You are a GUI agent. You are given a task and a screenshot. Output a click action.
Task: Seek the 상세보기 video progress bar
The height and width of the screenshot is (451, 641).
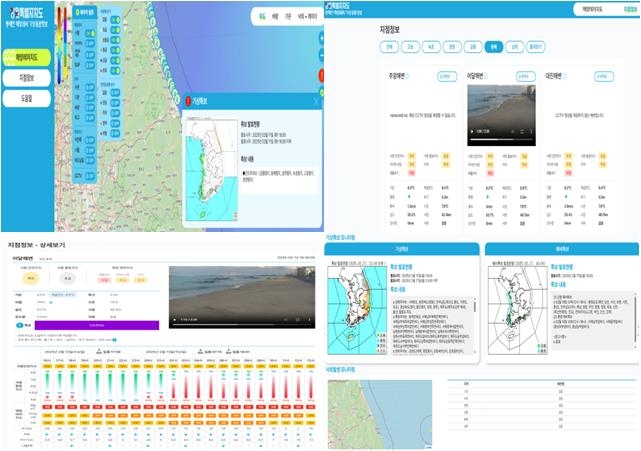(242, 325)
